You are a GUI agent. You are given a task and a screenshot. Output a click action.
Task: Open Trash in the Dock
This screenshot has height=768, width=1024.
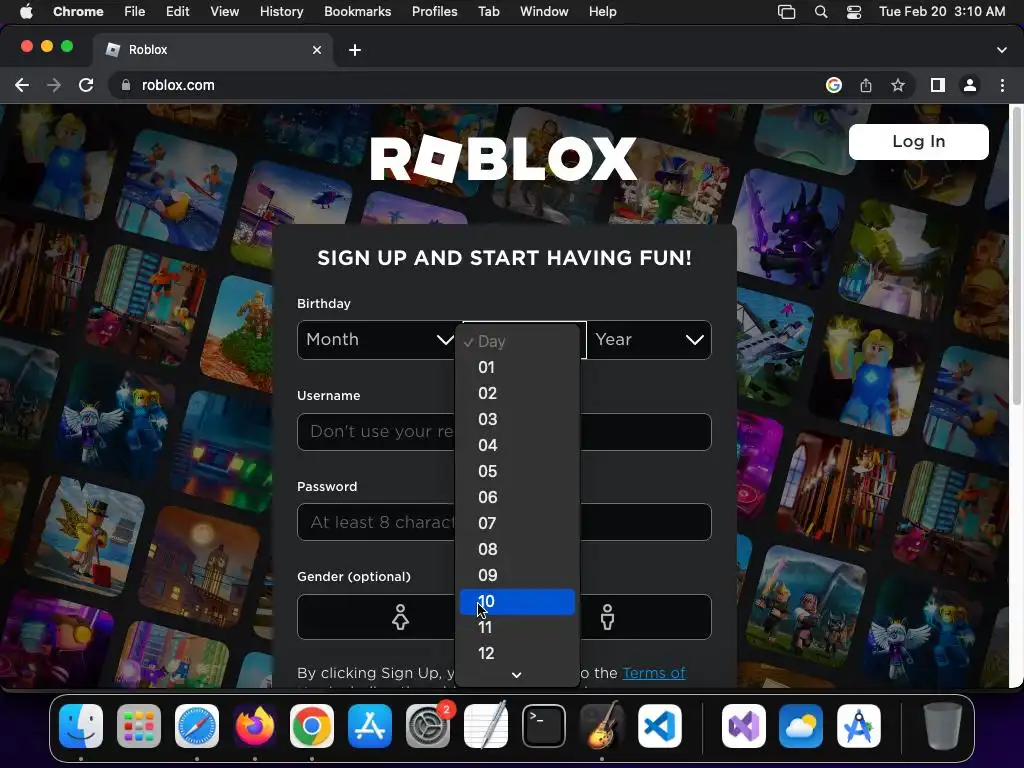point(942,726)
